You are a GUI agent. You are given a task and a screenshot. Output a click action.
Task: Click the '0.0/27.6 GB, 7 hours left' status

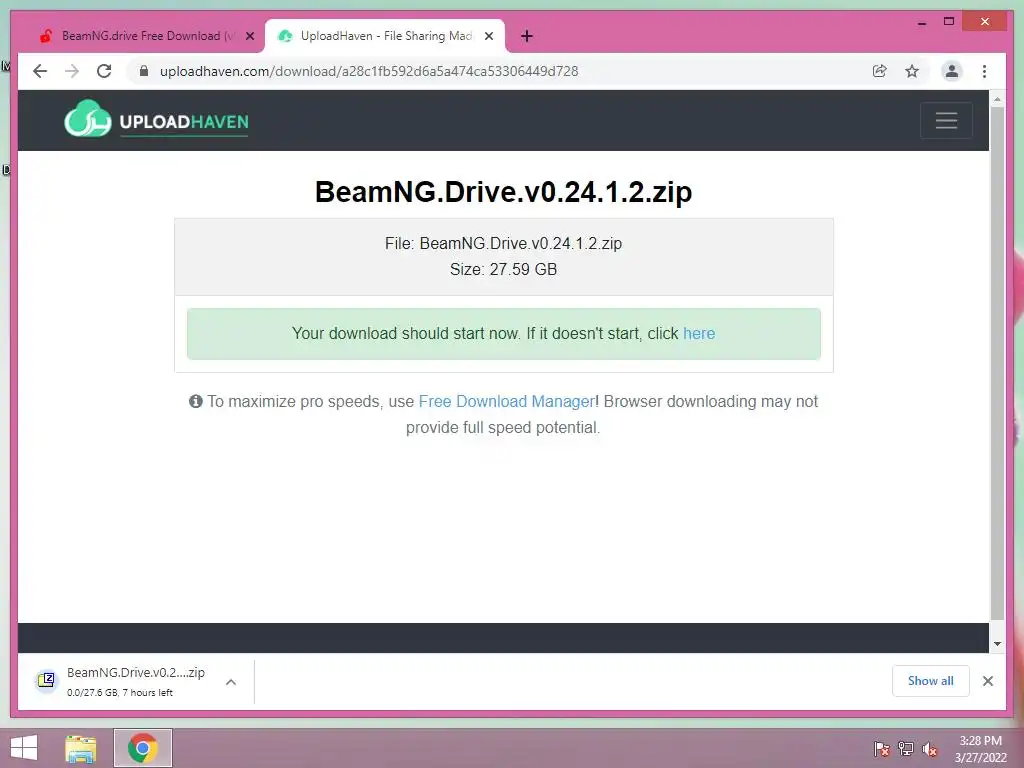(x=120, y=693)
